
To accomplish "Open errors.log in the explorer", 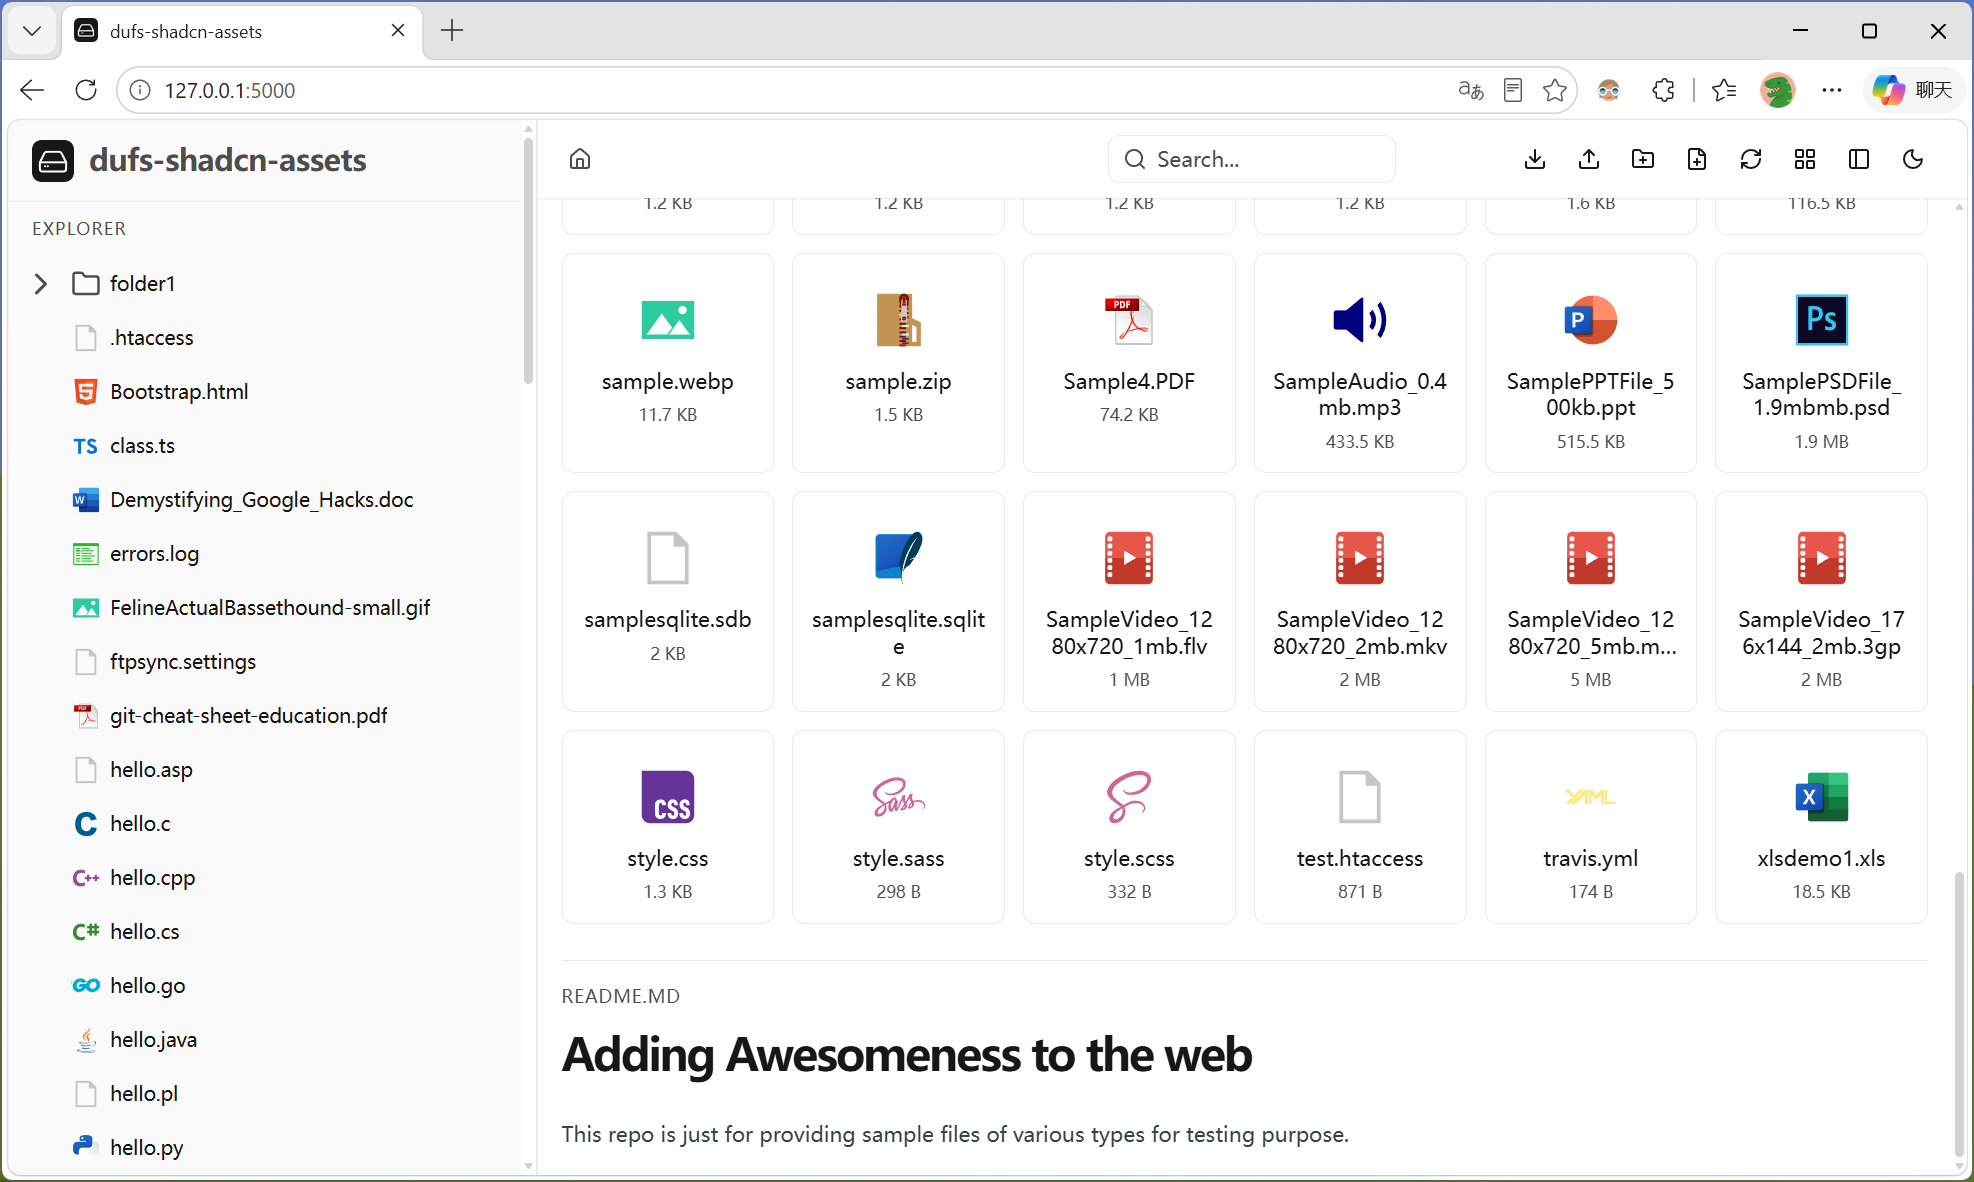I will (x=154, y=554).
